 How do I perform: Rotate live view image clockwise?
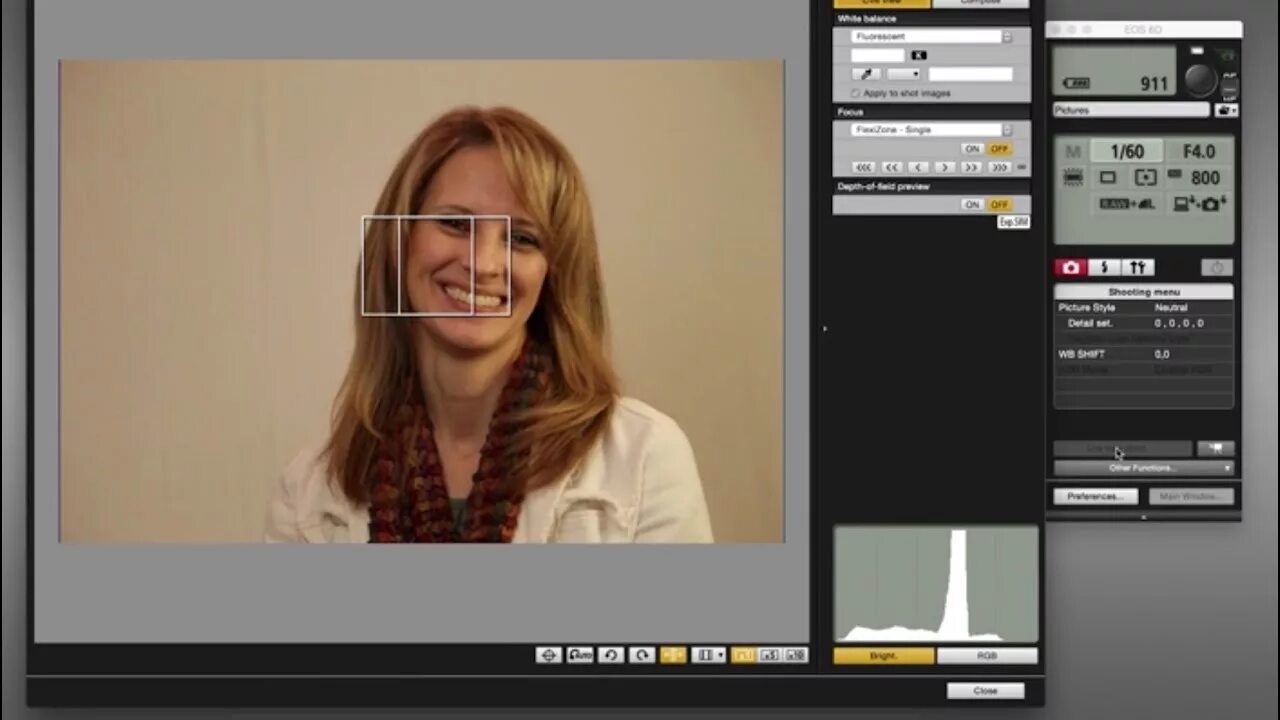642,655
